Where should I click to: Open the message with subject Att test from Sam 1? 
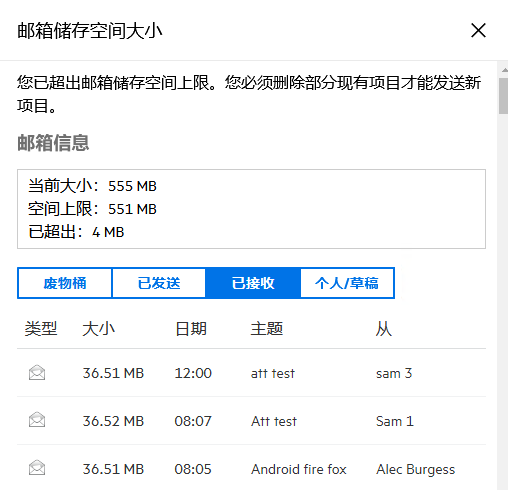pos(274,421)
